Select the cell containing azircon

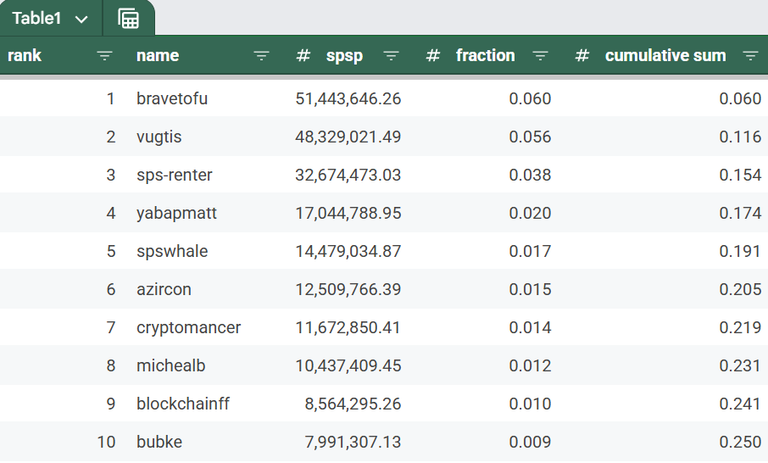(x=164, y=290)
